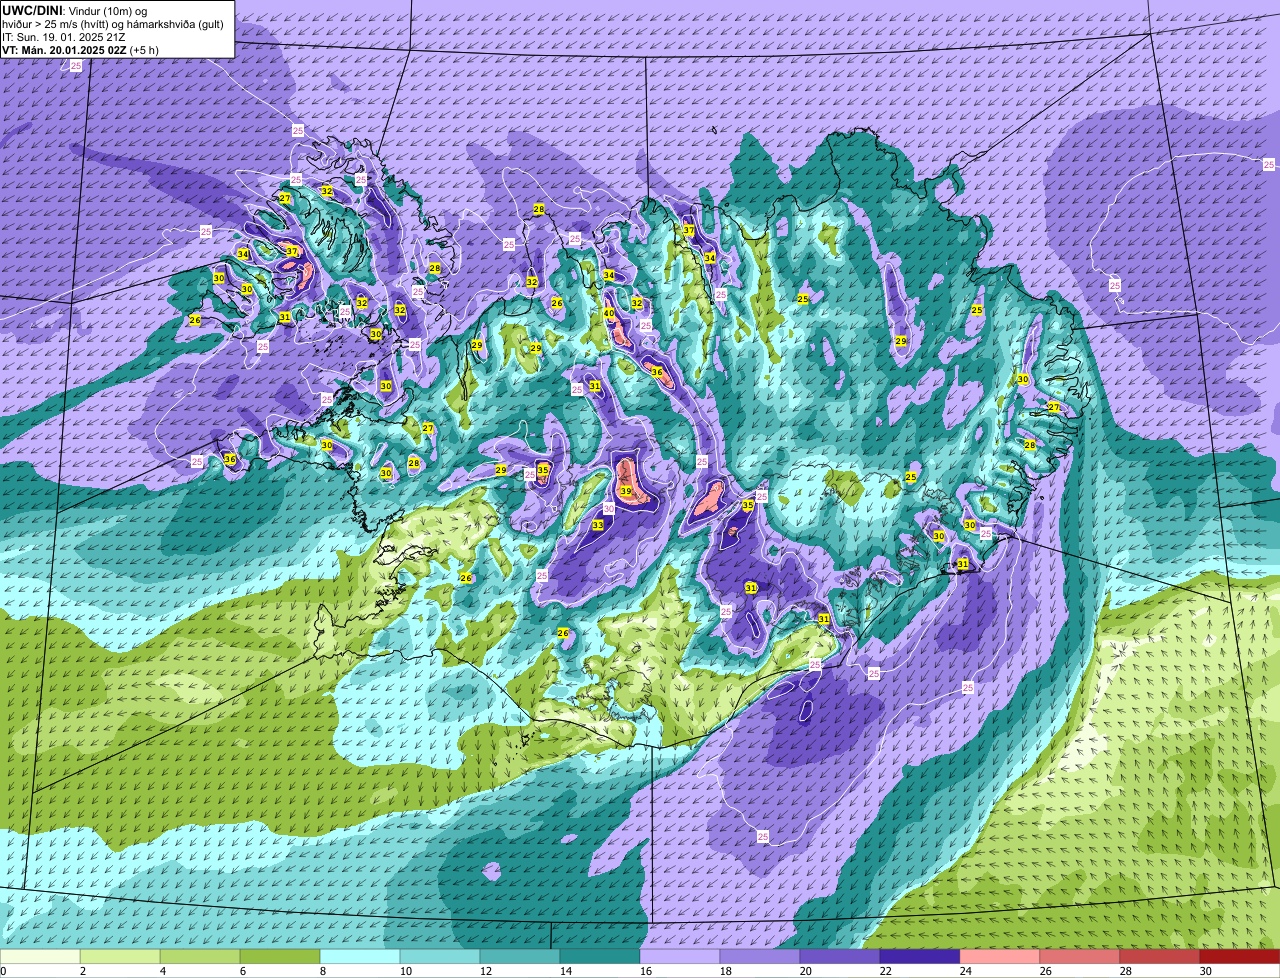Select the teal 14–16 legend swatch
Viewport: 1280px width, 978px height.
pos(600,956)
